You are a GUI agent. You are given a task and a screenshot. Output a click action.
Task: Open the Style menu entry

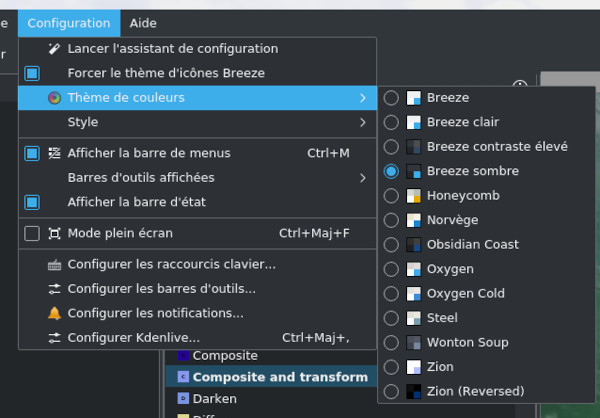pos(197,122)
